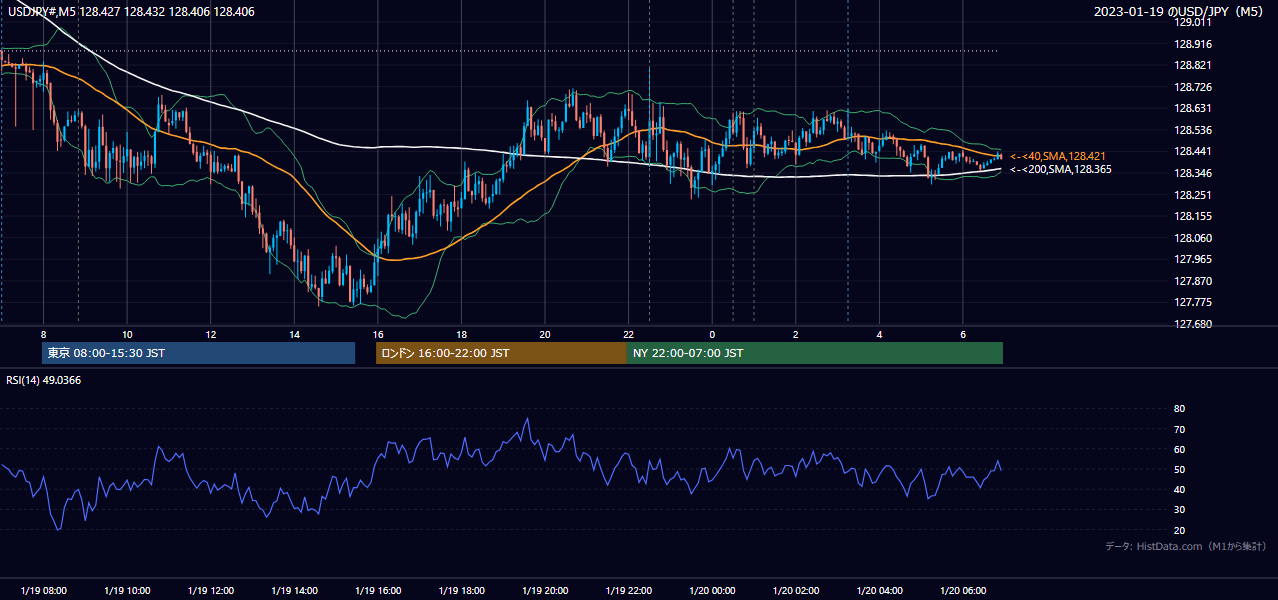
Task: Click price axis label 128.821
Action: click(1192, 65)
